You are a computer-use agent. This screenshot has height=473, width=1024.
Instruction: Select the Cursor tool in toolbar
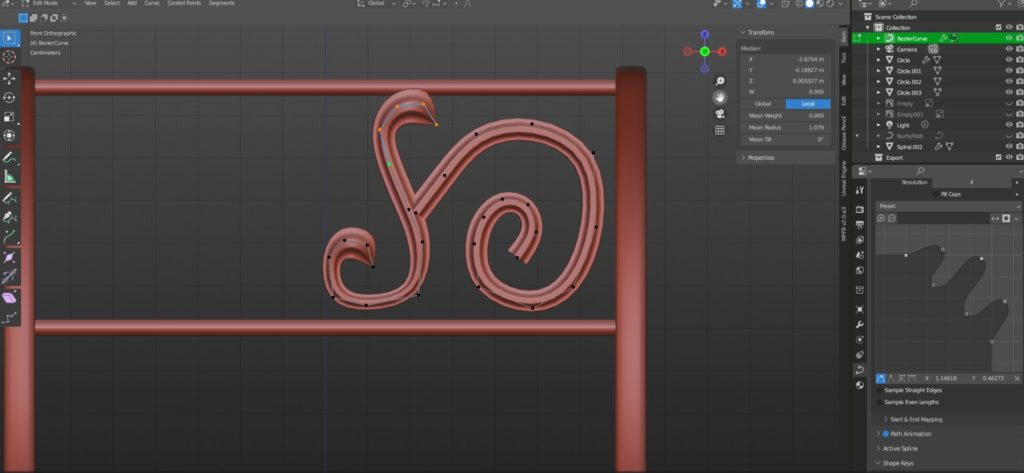pos(10,58)
